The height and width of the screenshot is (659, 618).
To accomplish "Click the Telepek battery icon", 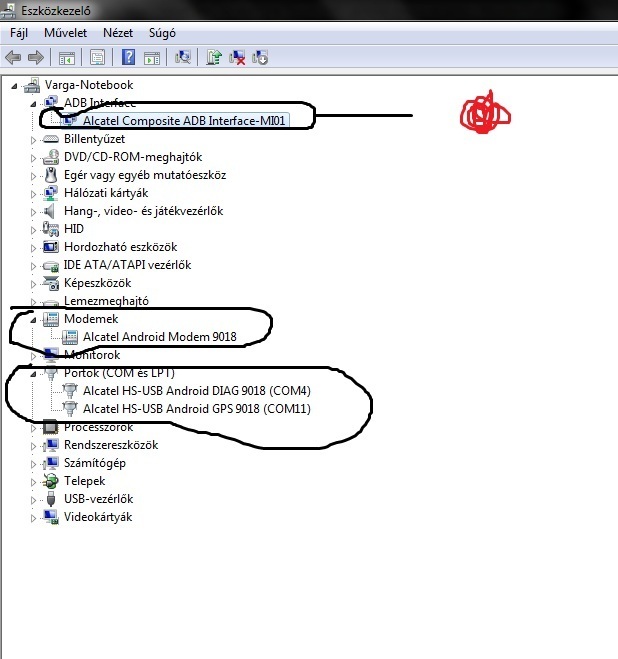I will tap(51, 481).
